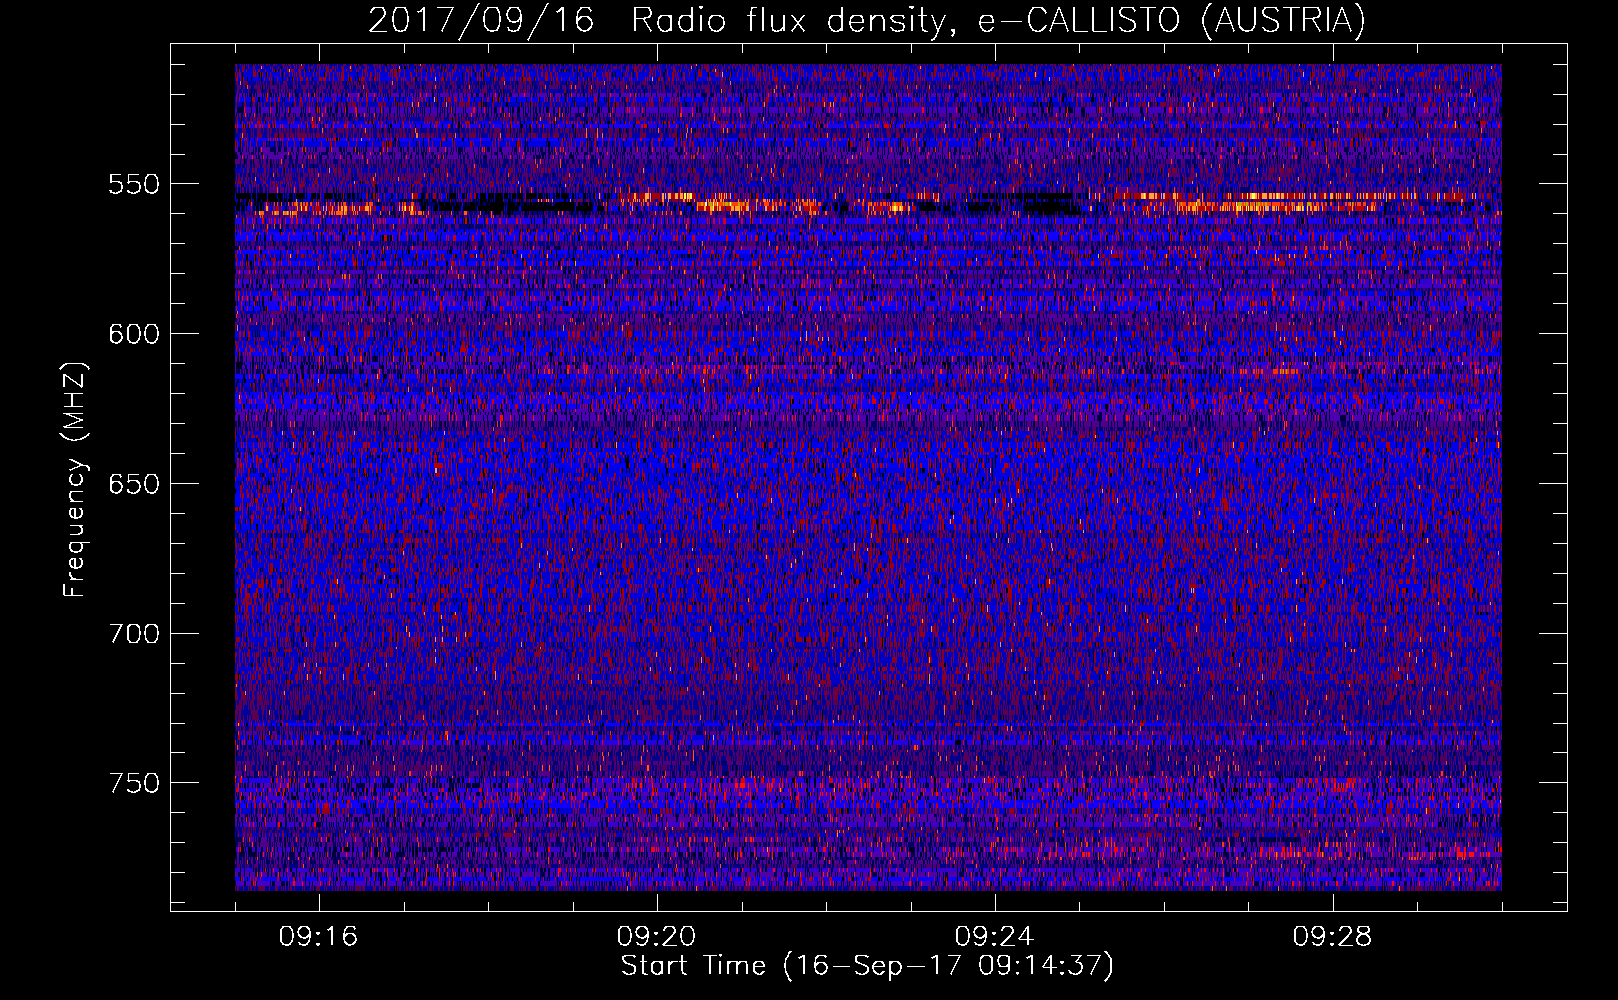Click the 09:20 time tick label
The width and height of the screenshot is (1618, 1000).
click(656, 937)
